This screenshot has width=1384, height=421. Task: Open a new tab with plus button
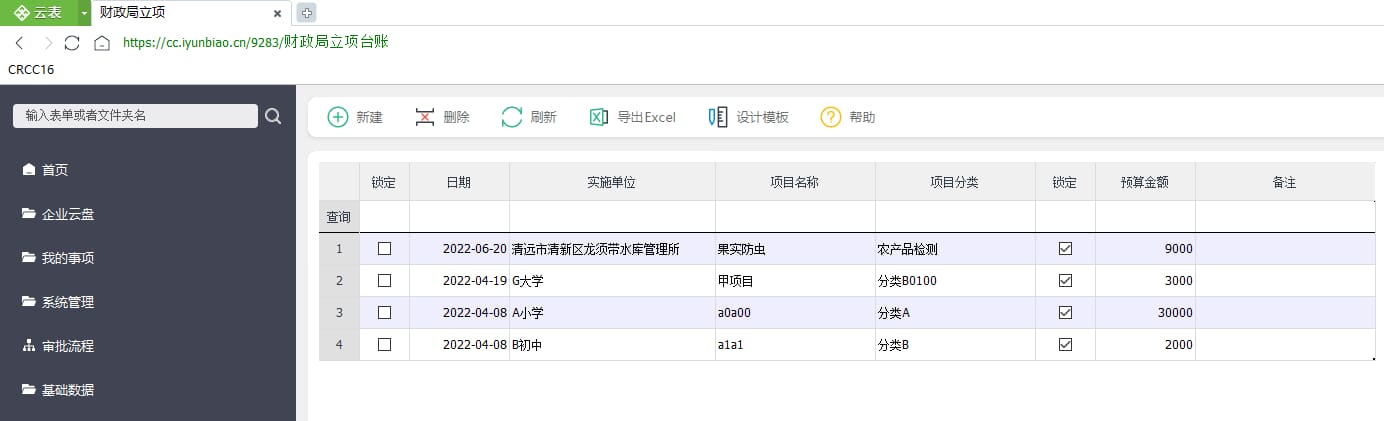(306, 12)
